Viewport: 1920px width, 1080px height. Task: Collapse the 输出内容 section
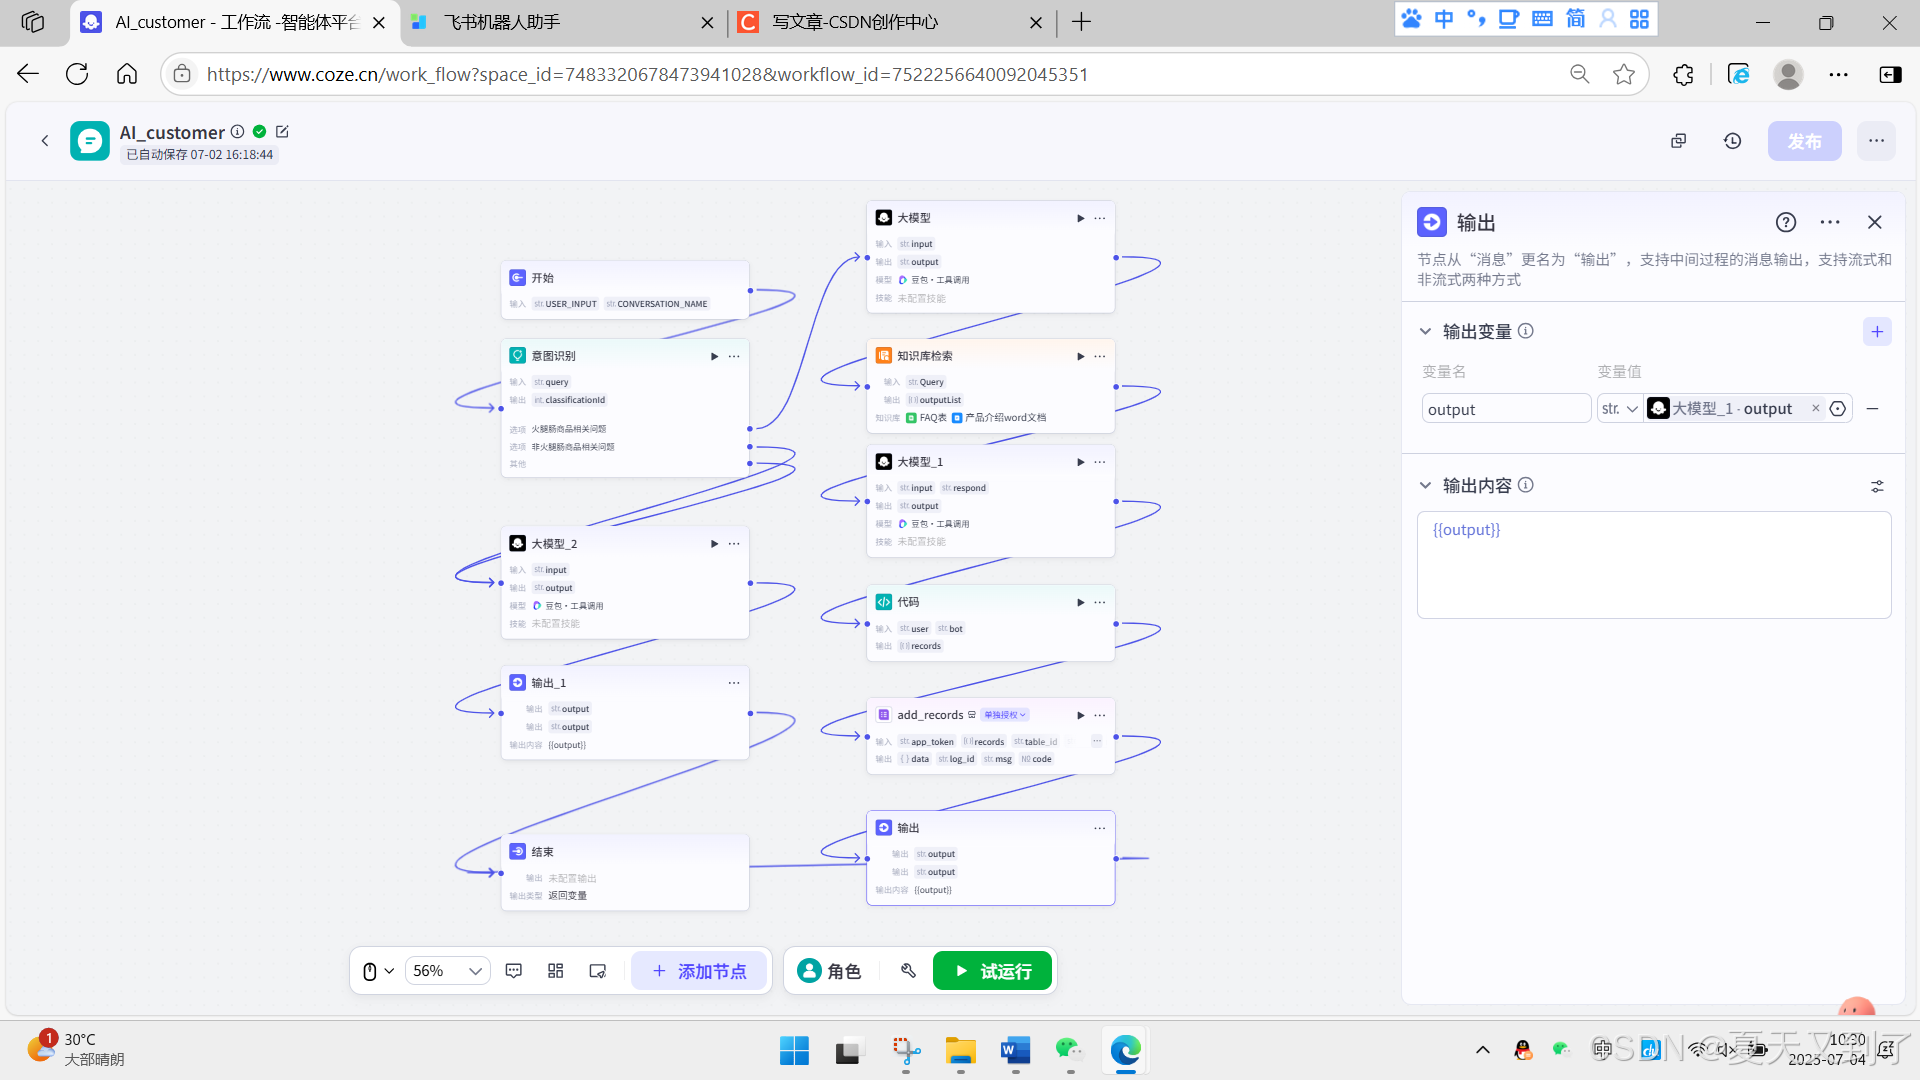coord(1426,485)
